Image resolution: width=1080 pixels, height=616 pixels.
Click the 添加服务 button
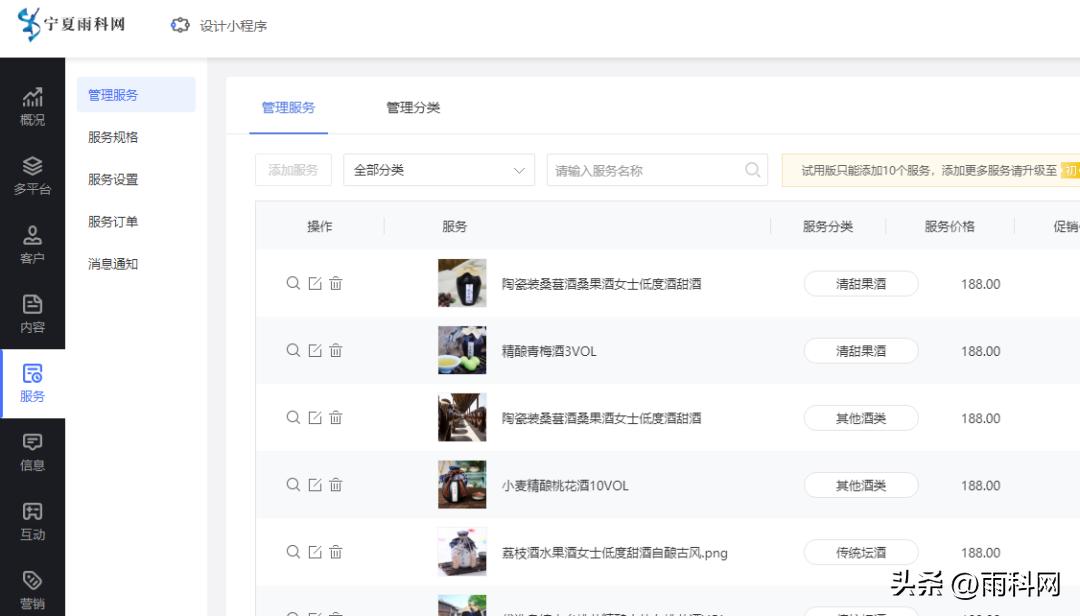pyautogui.click(x=293, y=169)
